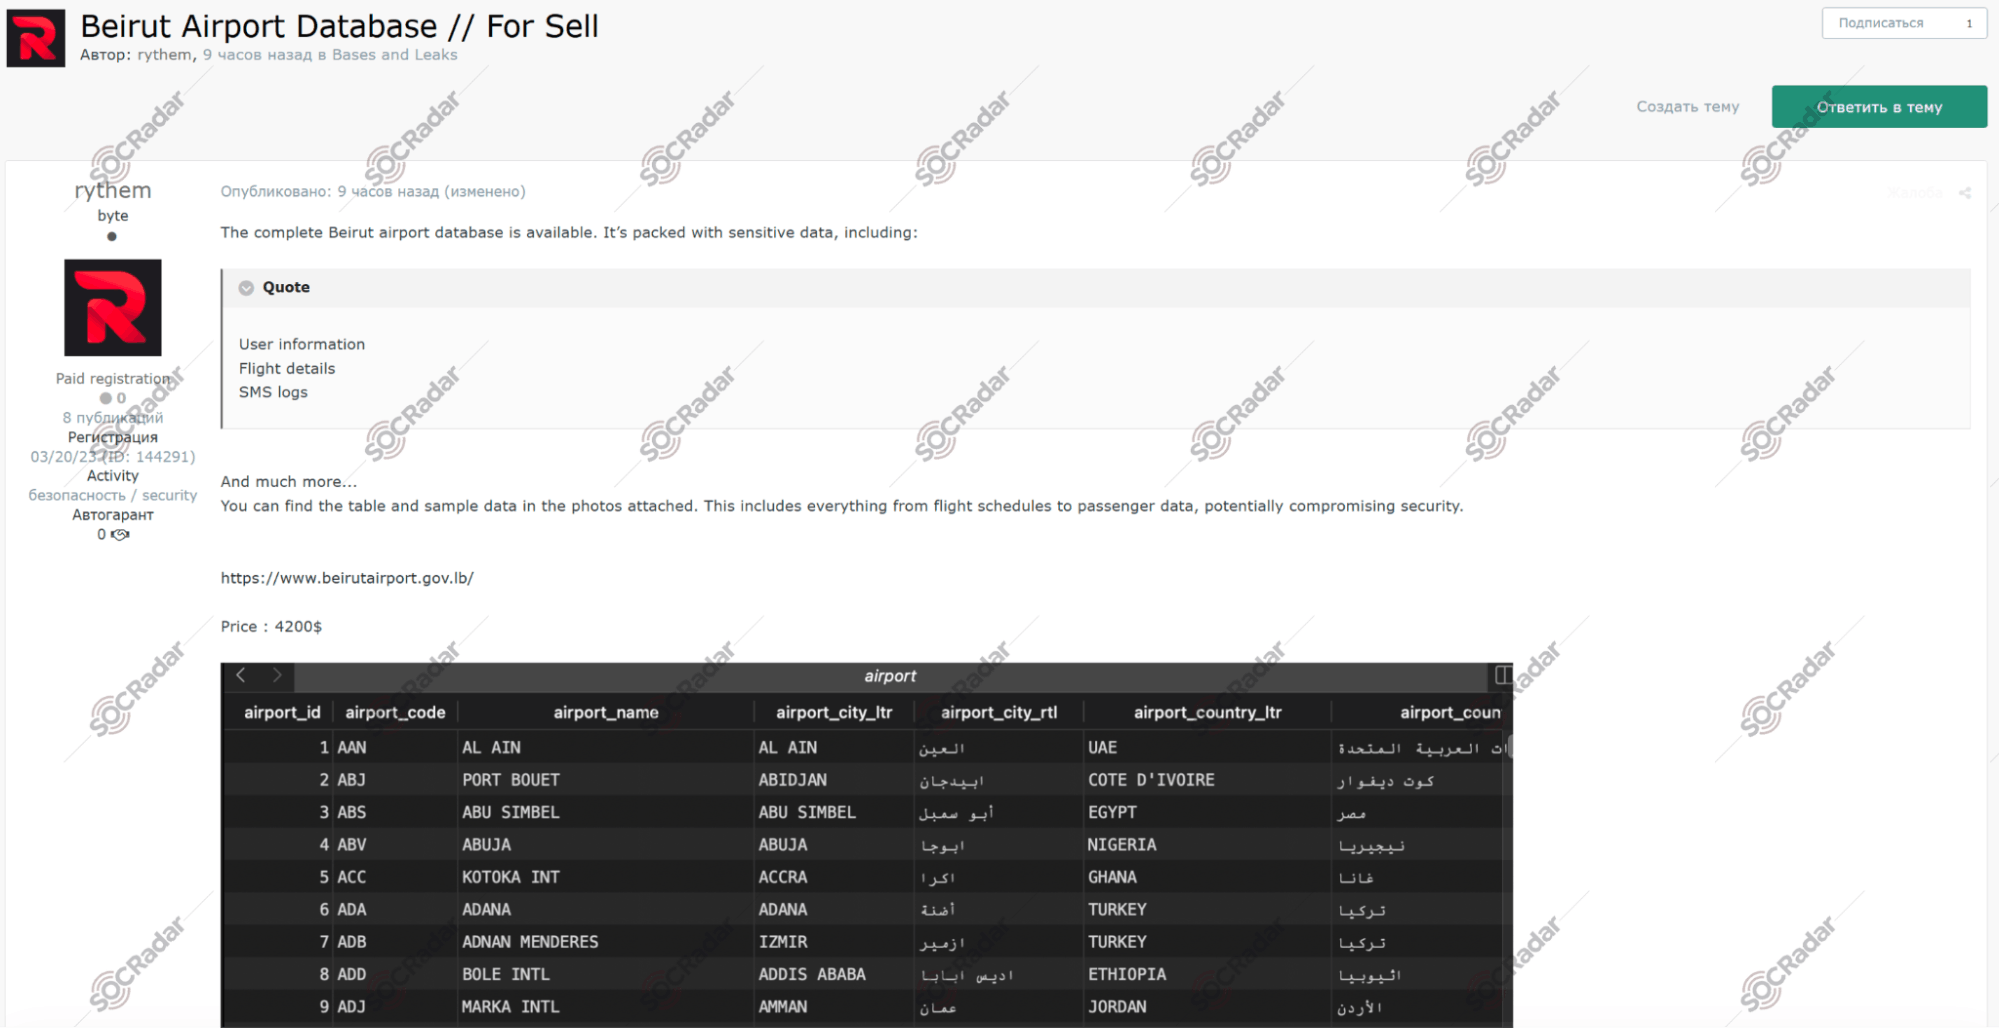This screenshot has width=1999, height=1028.
Task: Open the author avatar in the topic header
Action: pyautogui.click(x=36, y=38)
